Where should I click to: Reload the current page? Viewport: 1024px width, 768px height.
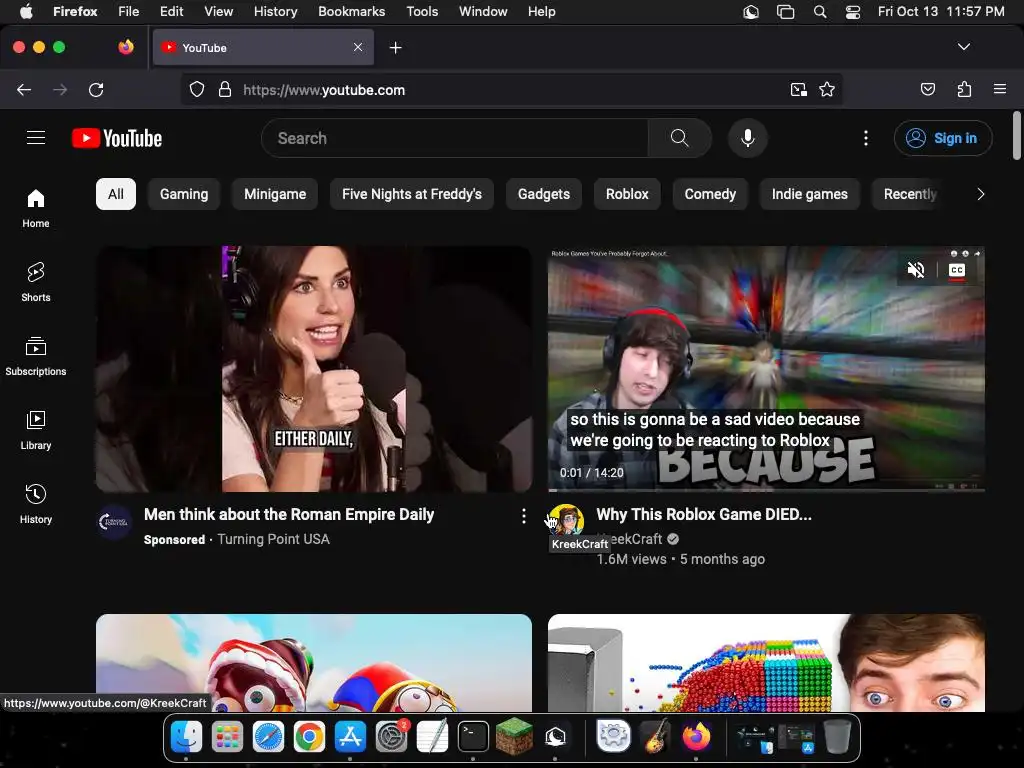pyautogui.click(x=96, y=89)
